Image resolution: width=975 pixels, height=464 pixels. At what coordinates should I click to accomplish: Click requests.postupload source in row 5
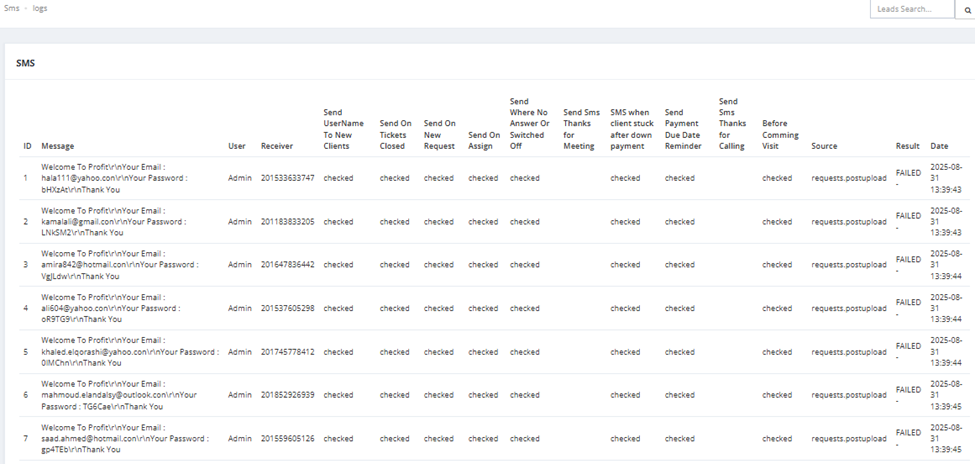tap(849, 352)
